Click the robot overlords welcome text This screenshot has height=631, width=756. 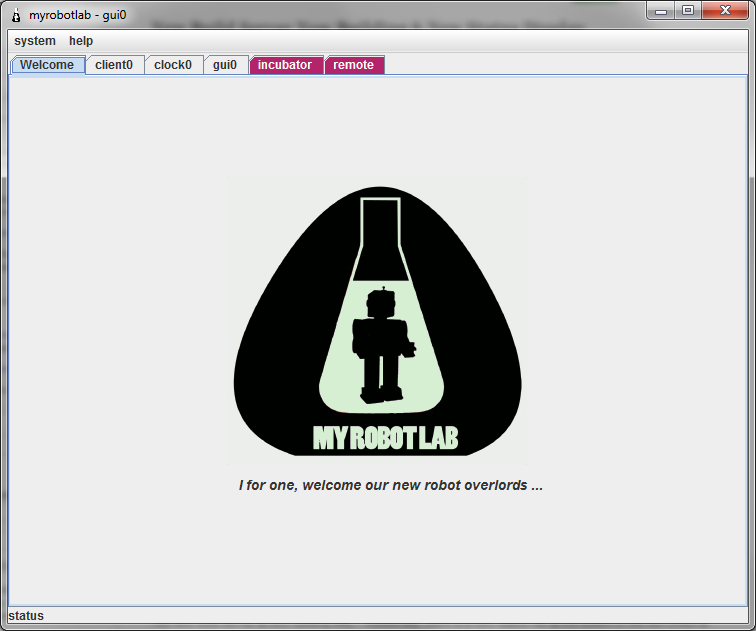click(391, 485)
